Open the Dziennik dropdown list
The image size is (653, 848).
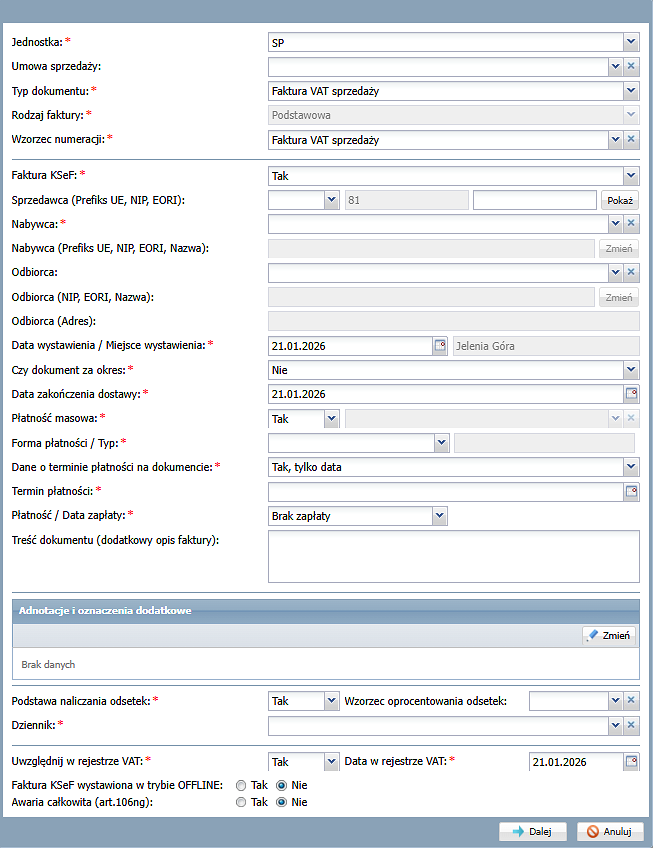point(615,725)
